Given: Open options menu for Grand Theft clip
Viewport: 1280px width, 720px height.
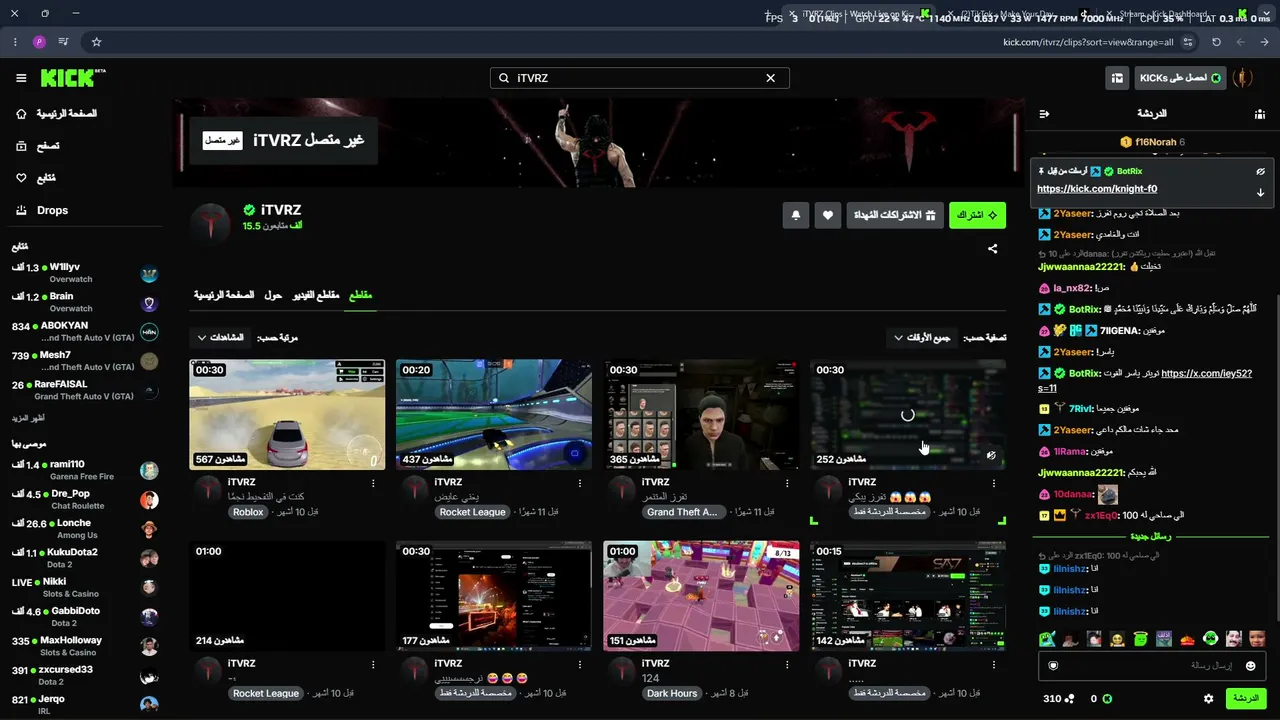Looking at the screenshot, I should 787,483.
